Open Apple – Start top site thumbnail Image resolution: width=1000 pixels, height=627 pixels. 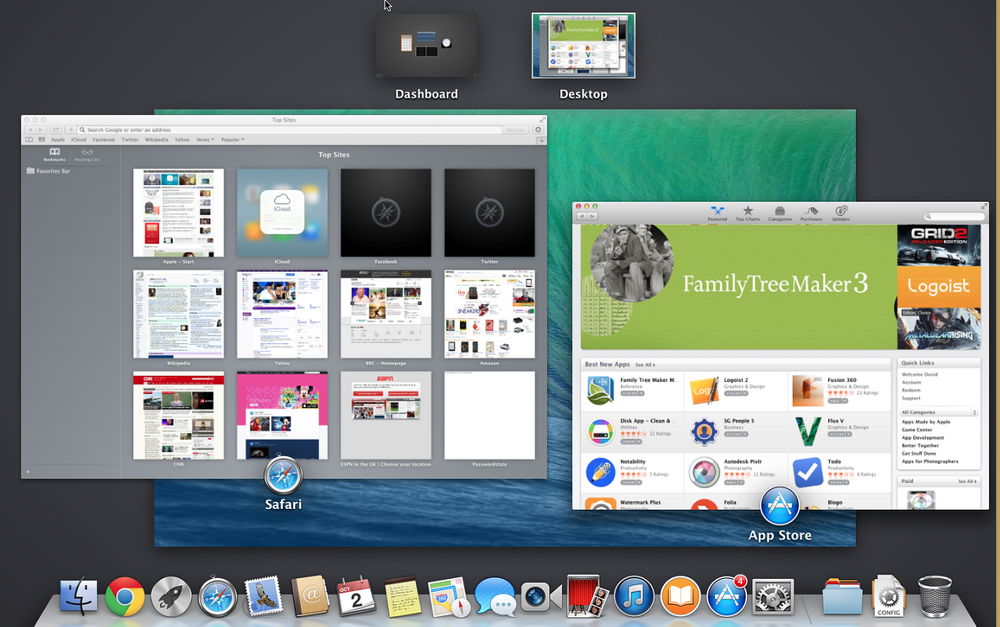click(179, 213)
